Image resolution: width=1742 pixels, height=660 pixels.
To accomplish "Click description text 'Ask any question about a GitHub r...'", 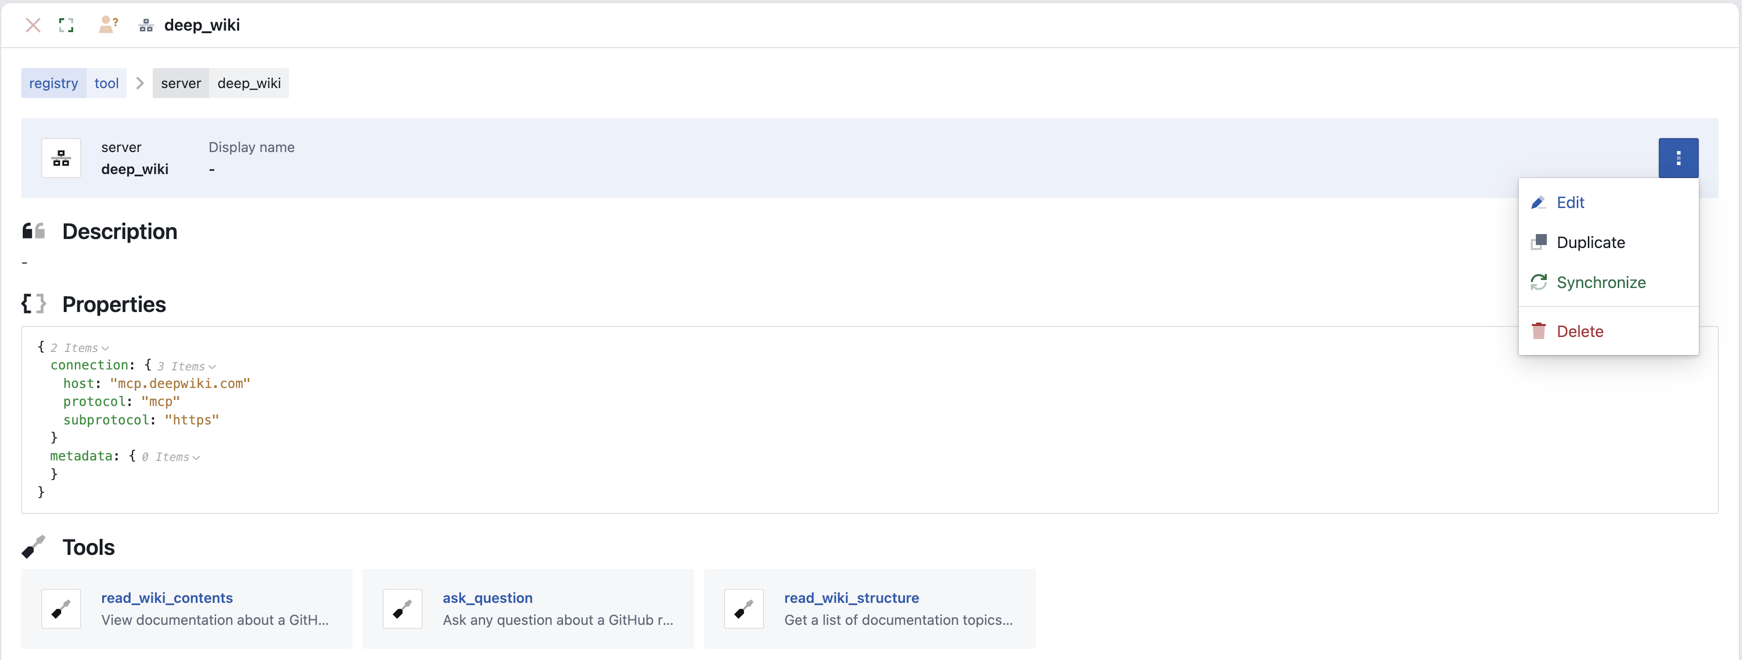I will coord(558,620).
